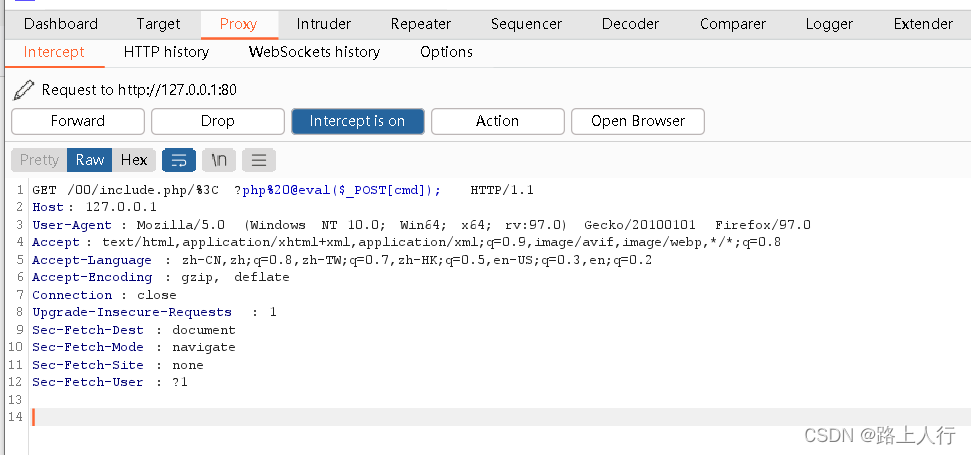Select the Proxy tab

coord(238,24)
